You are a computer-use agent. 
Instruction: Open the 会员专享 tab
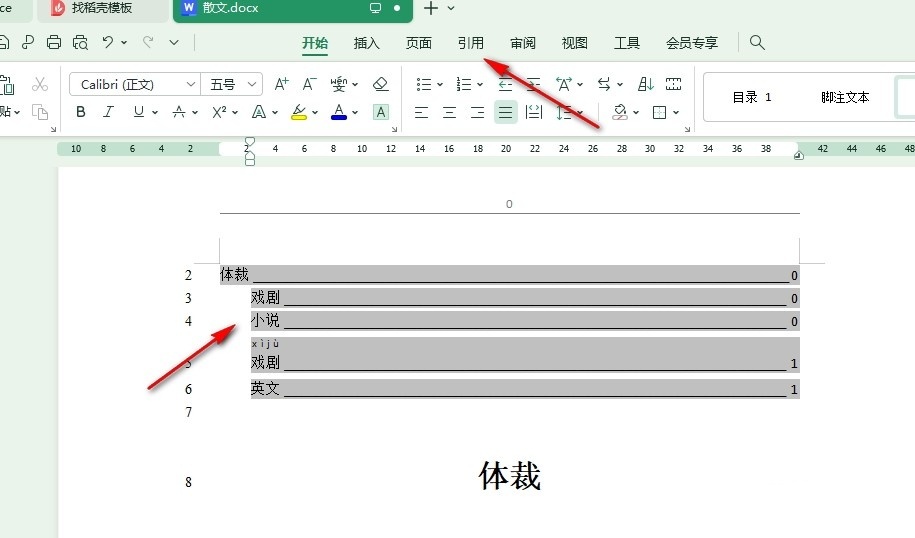(692, 43)
